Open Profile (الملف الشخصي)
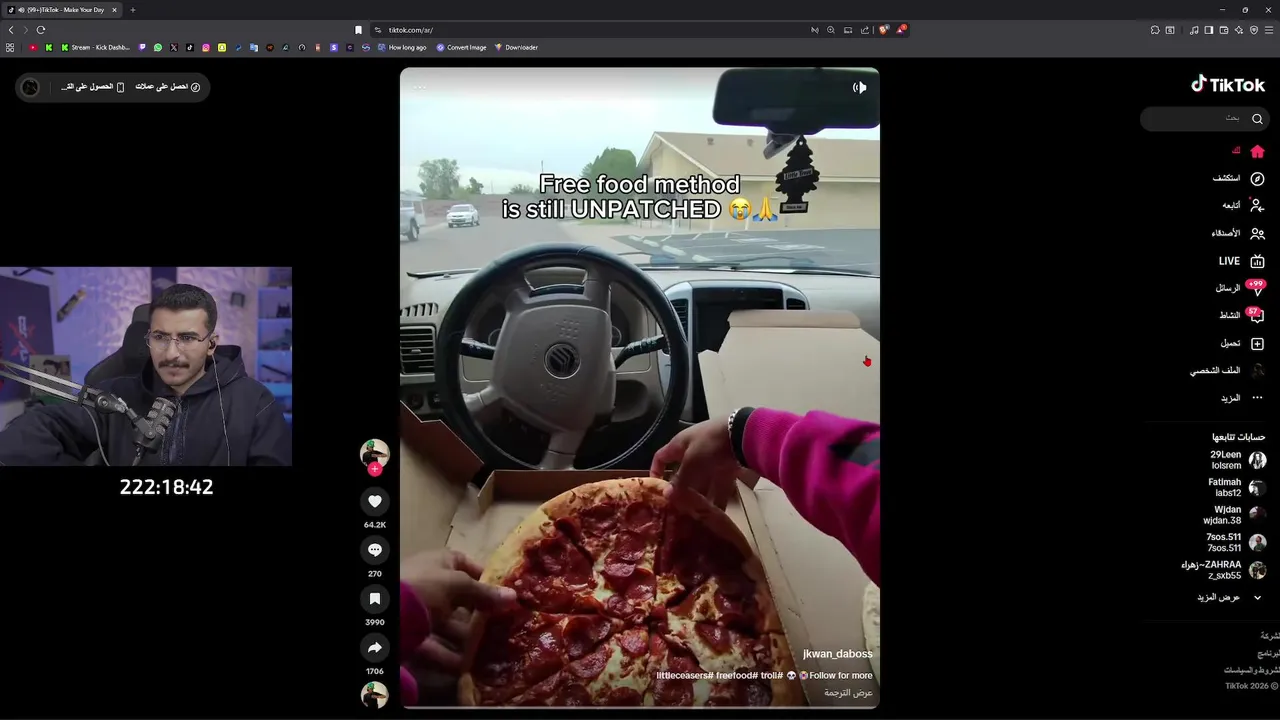The width and height of the screenshot is (1280, 720). [x=1228, y=370]
